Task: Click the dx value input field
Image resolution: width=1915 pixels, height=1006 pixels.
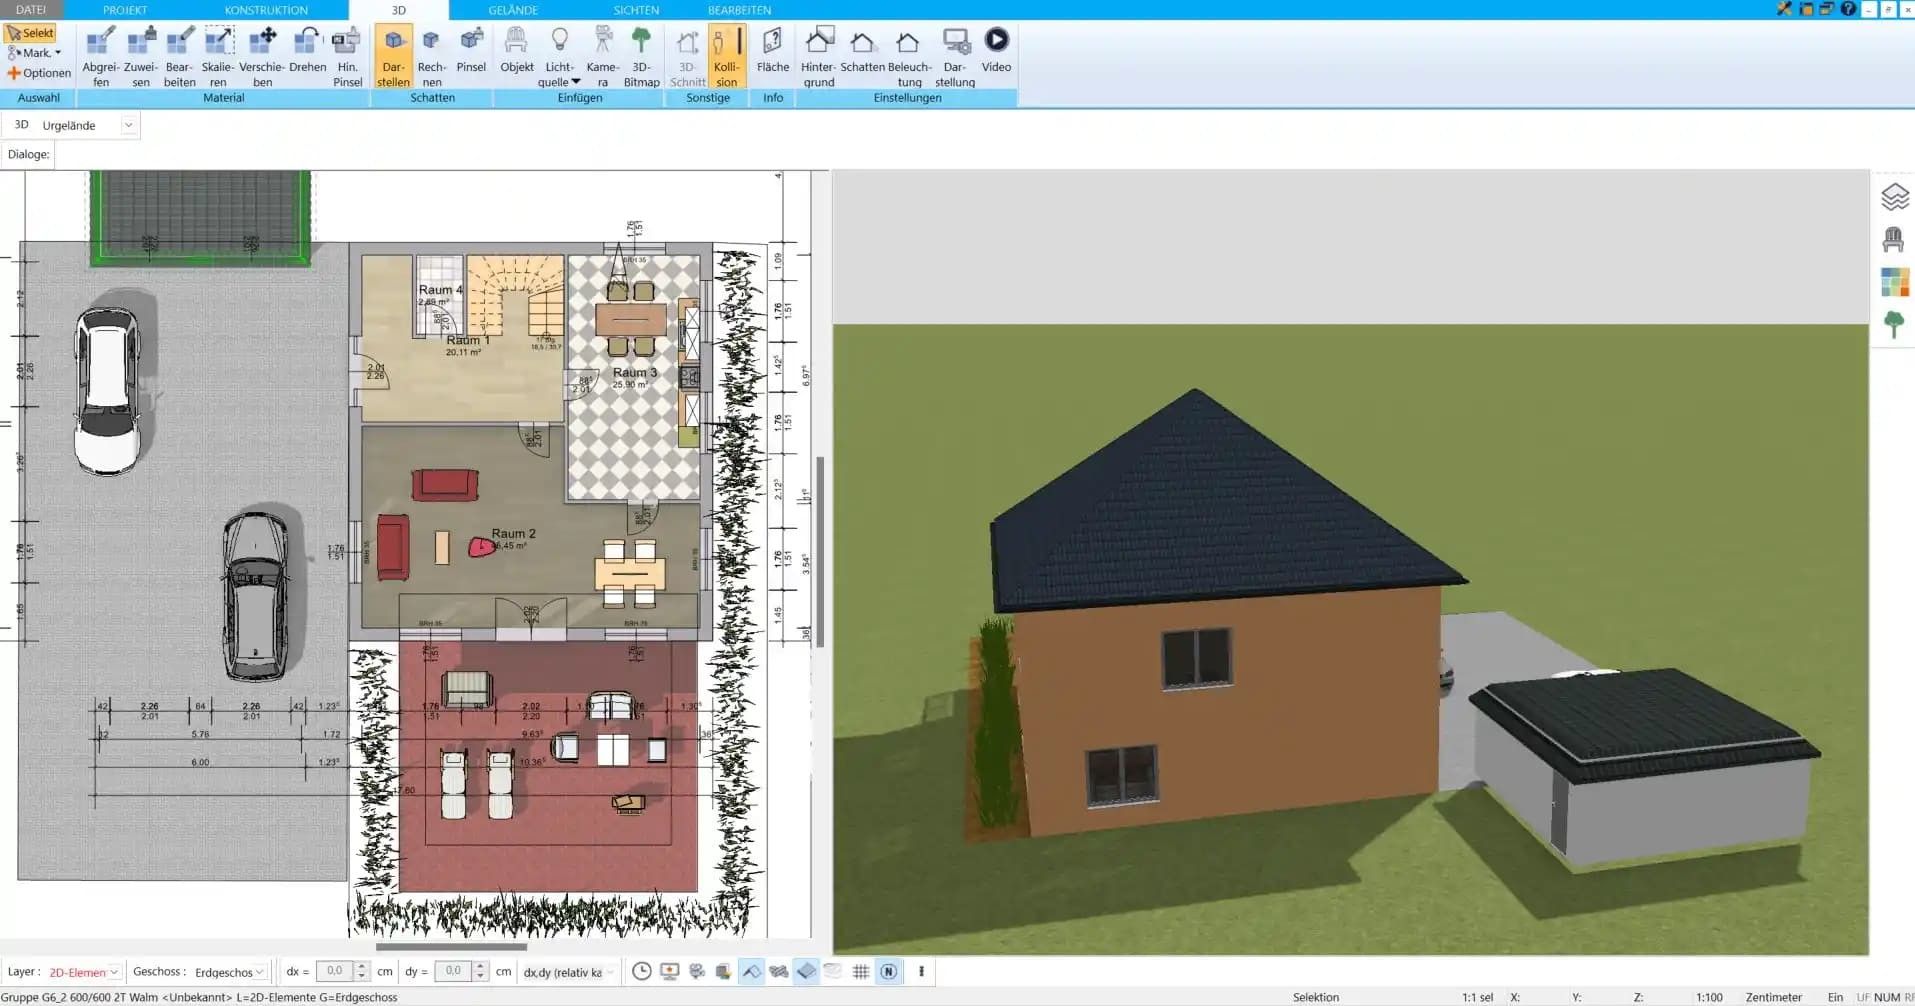Action: [335, 971]
